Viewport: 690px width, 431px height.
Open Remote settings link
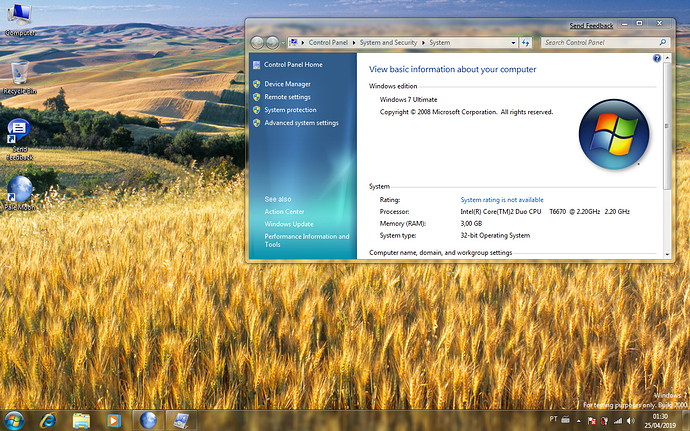click(287, 97)
